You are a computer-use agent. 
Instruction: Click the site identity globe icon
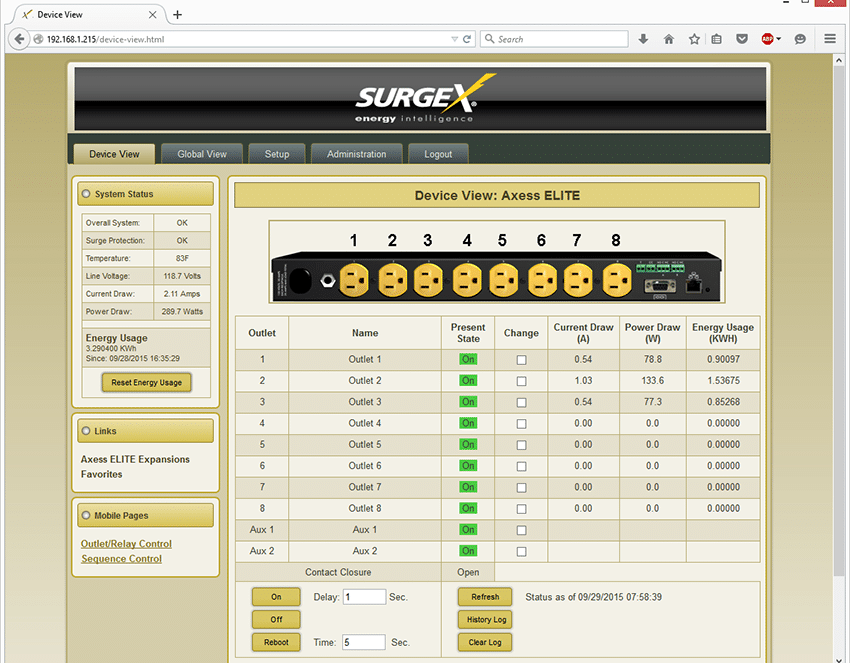(x=38, y=39)
